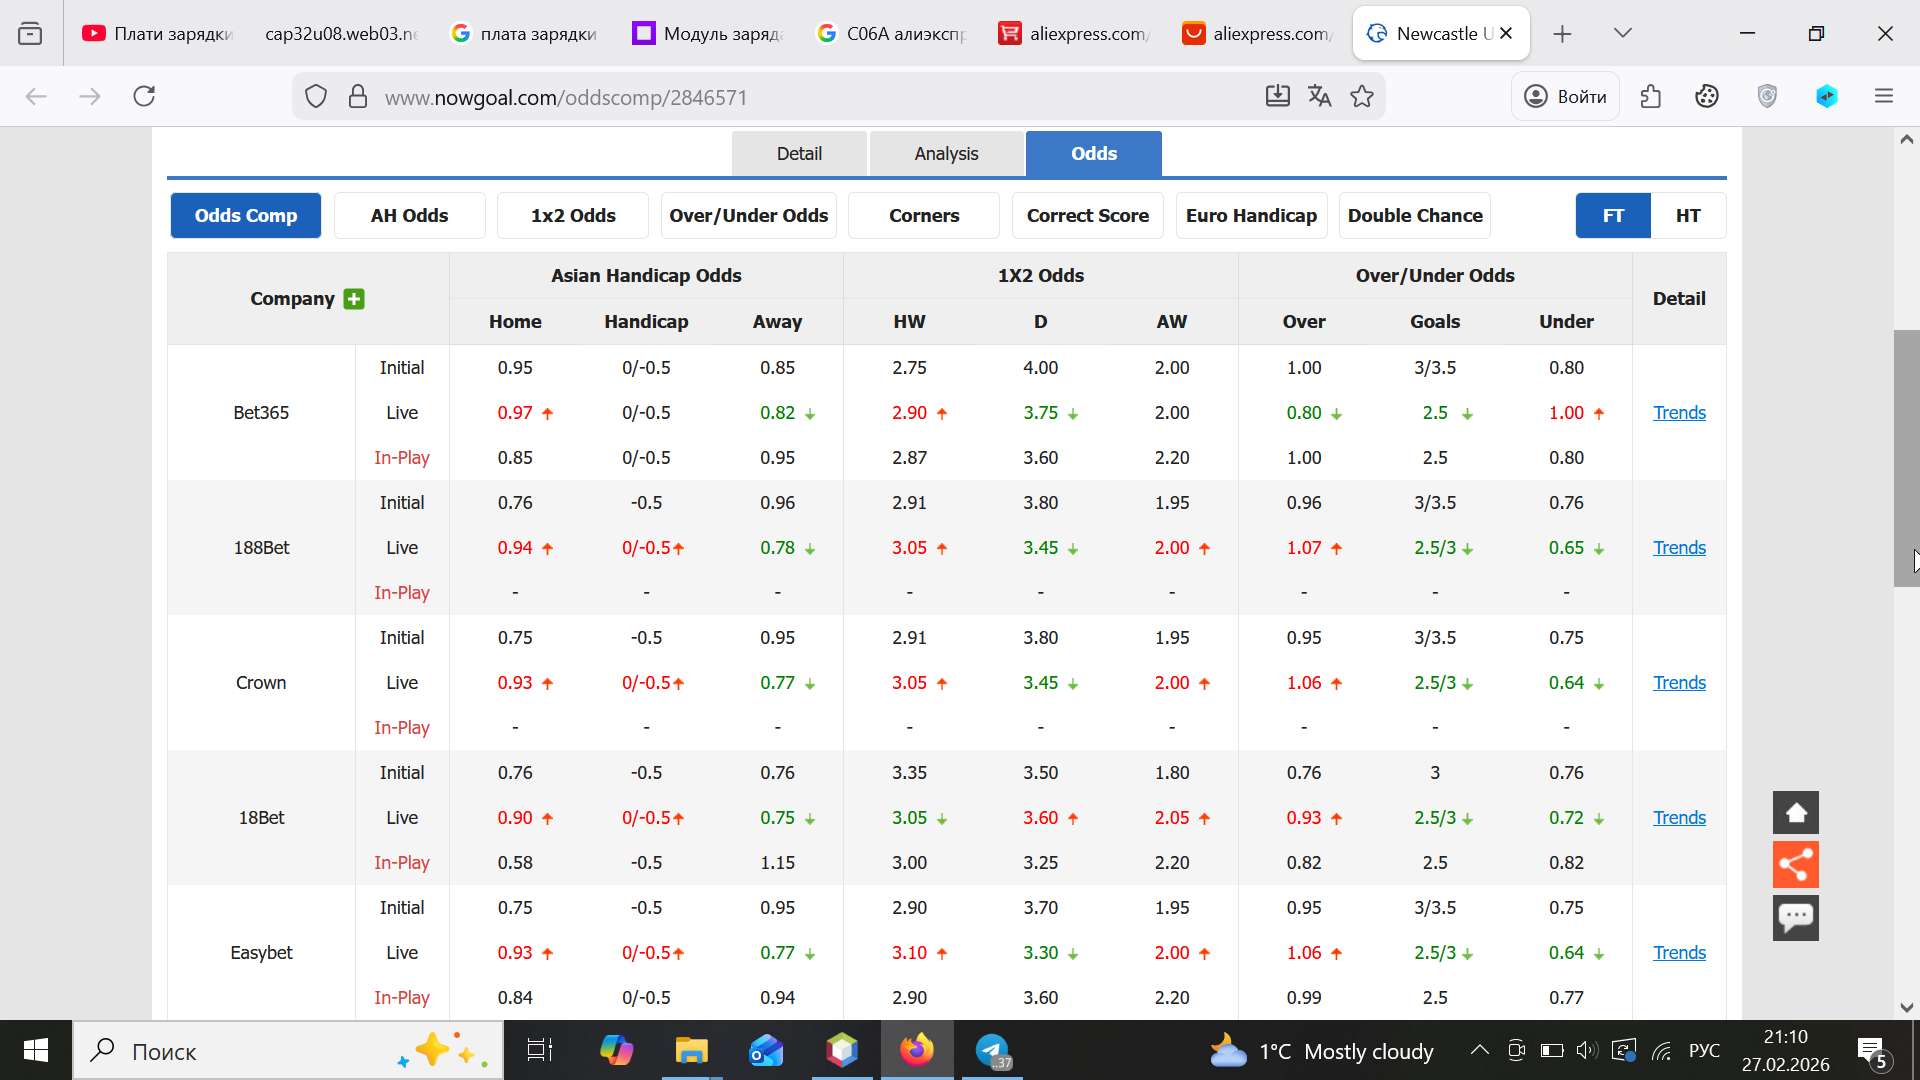
Task: Click the orange share icon
Action: tap(1795, 865)
